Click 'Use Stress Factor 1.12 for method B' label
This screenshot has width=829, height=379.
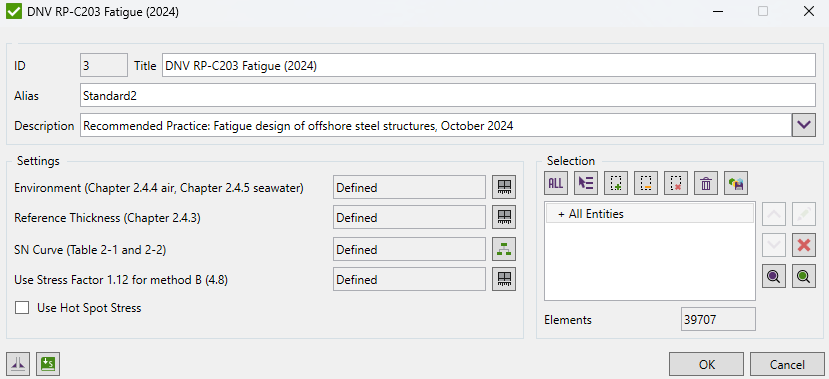(121, 280)
